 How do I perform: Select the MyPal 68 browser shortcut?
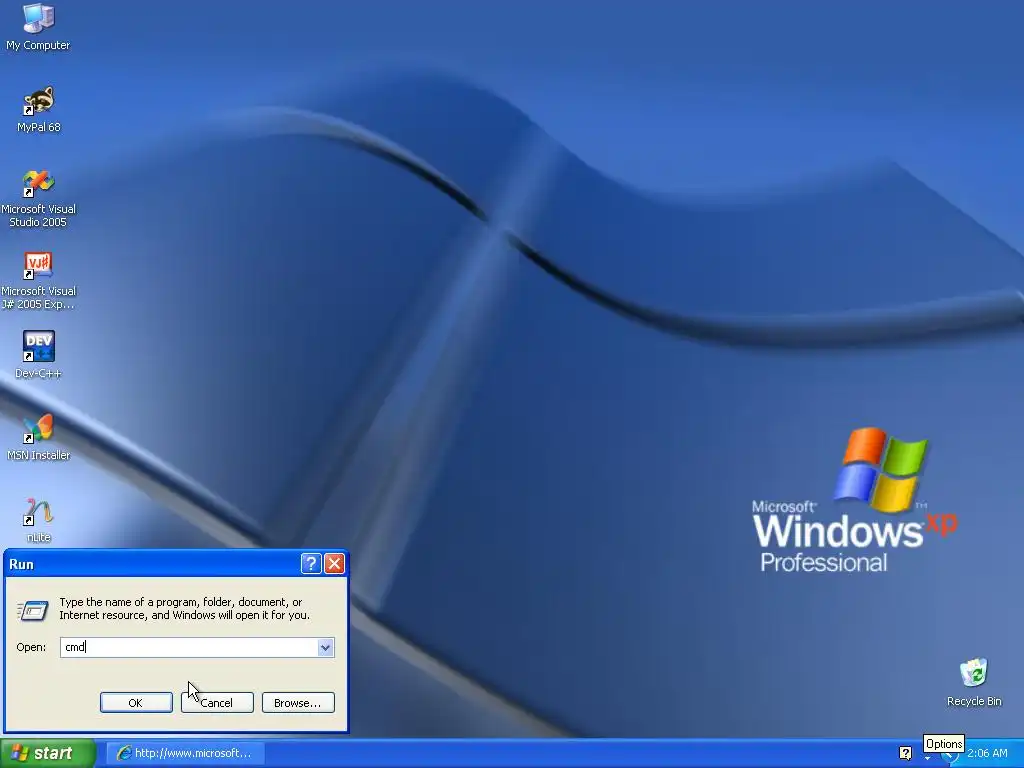click(x=38, y=109)
